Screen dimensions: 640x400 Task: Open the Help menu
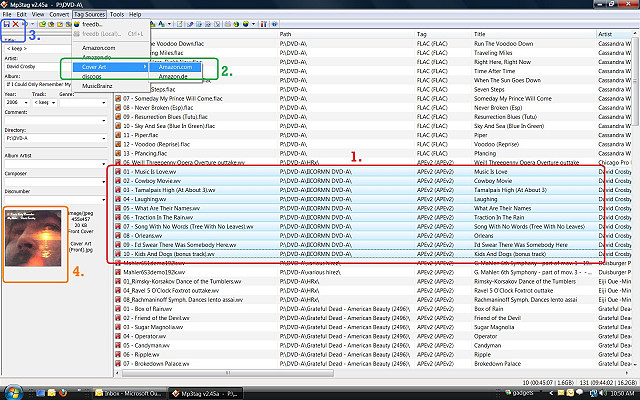point(135,14)
